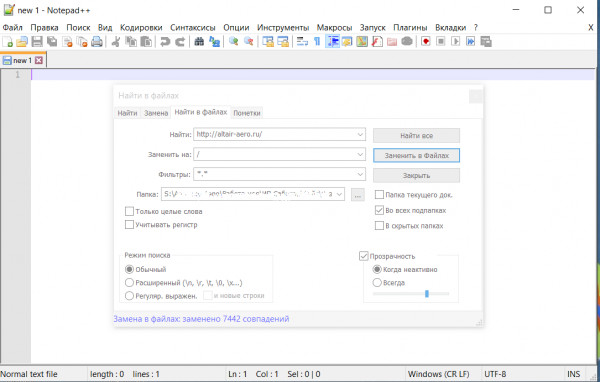Switch to the 'Найти' dialog tab
600x382 pixels.
(127, 113)
